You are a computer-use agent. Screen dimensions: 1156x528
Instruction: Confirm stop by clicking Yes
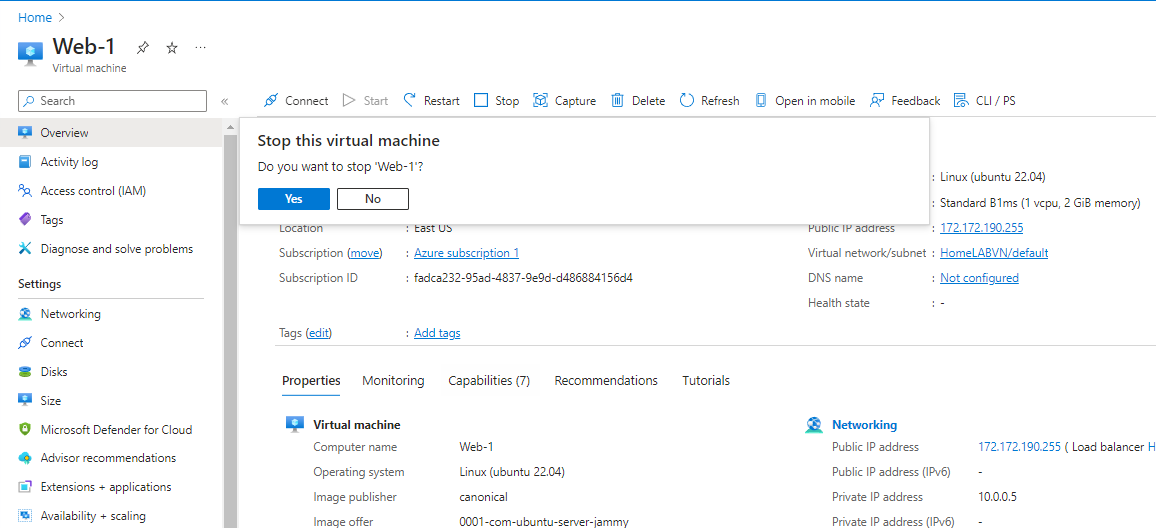293,198
